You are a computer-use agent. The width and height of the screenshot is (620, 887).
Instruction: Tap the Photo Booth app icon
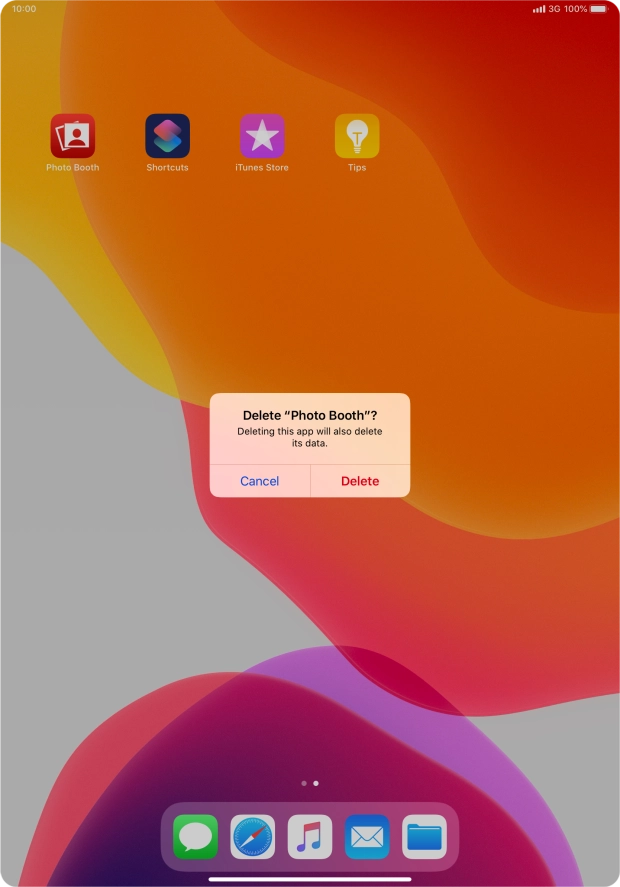tap(72, 136)
